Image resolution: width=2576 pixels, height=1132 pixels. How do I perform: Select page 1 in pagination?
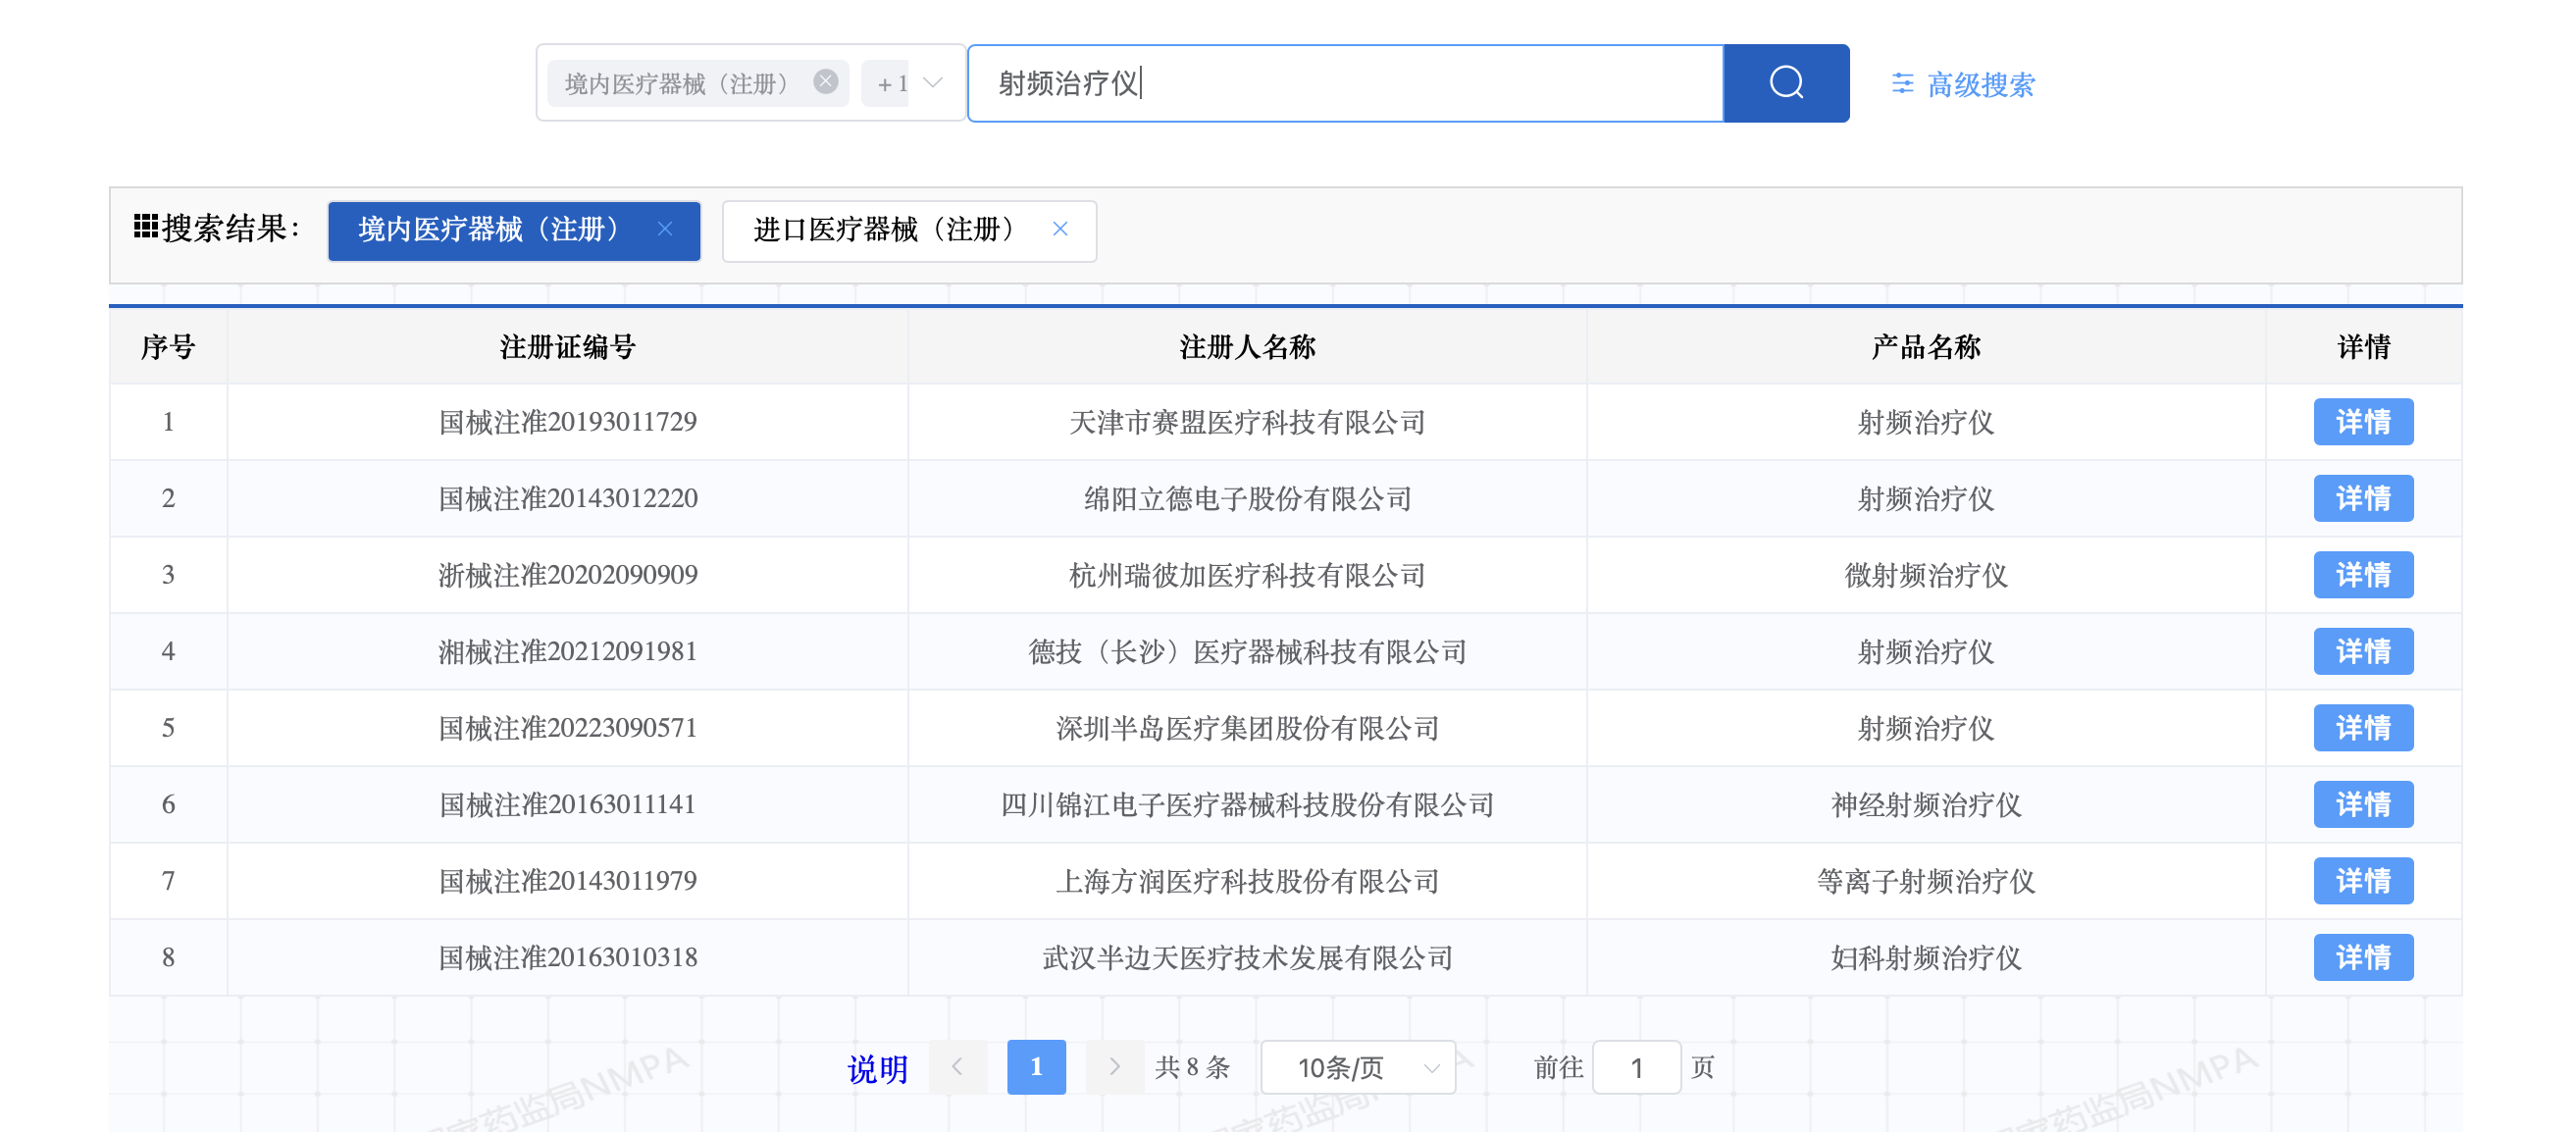coord(1036,1067)
